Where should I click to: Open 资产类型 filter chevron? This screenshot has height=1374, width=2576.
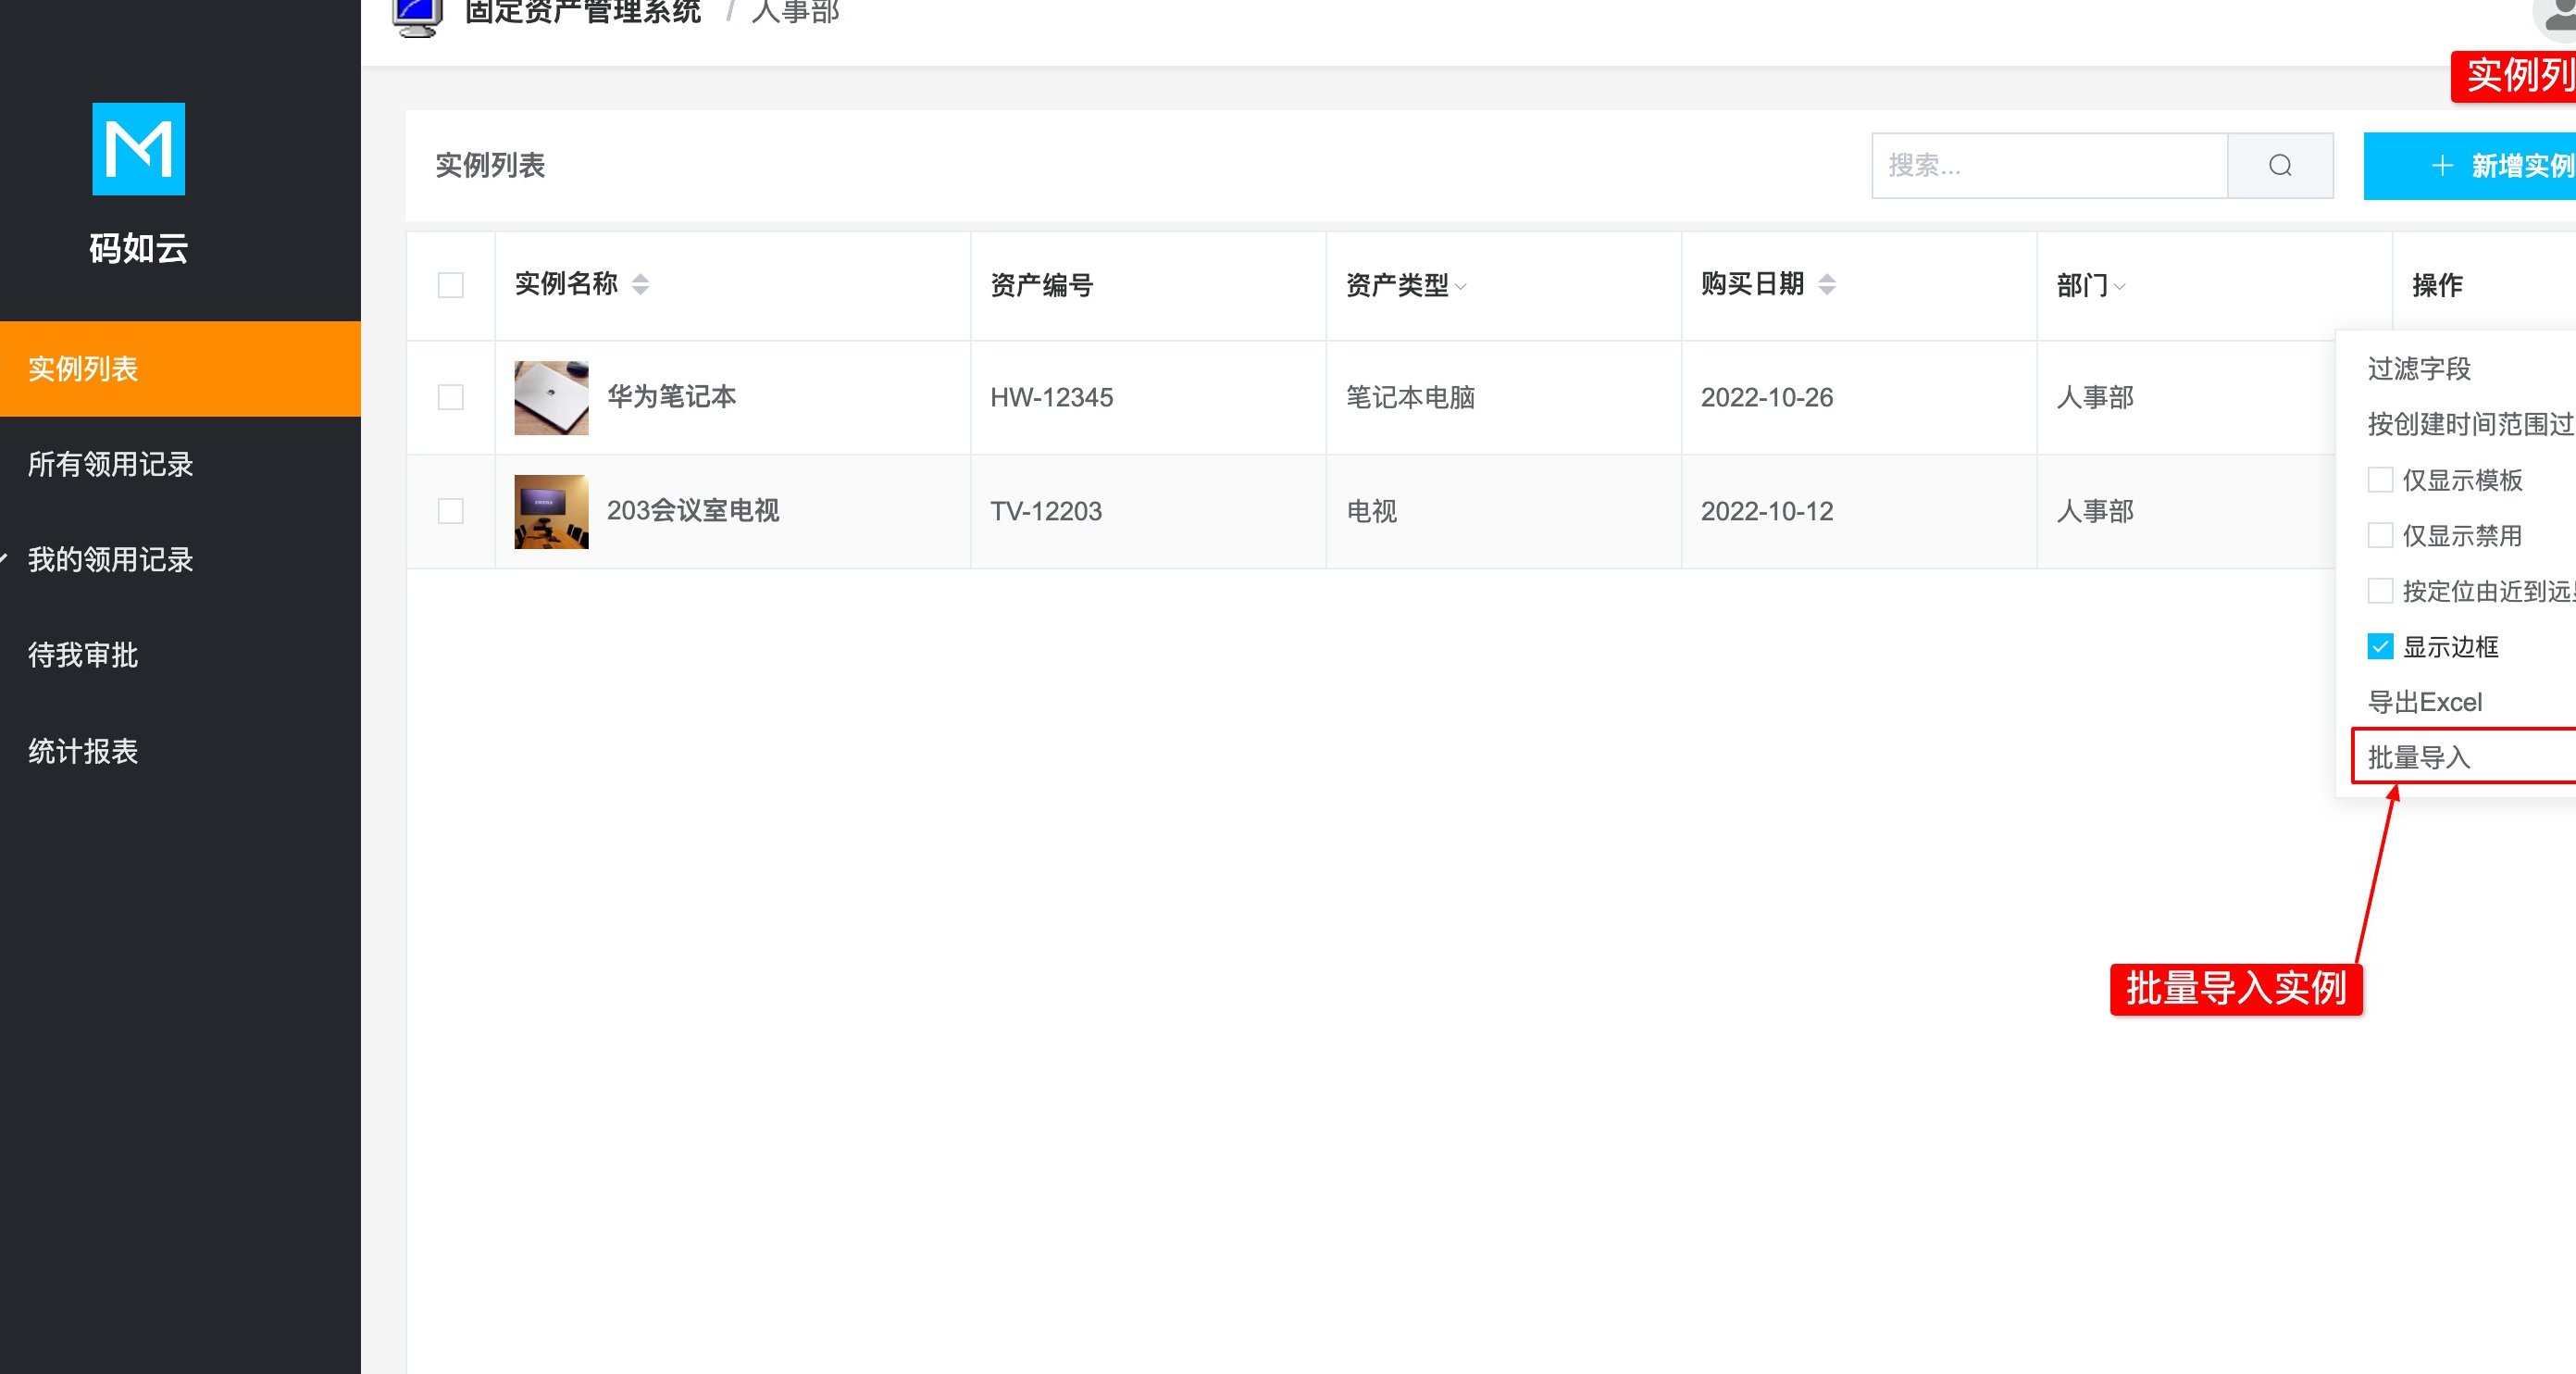pos(1461,287)
